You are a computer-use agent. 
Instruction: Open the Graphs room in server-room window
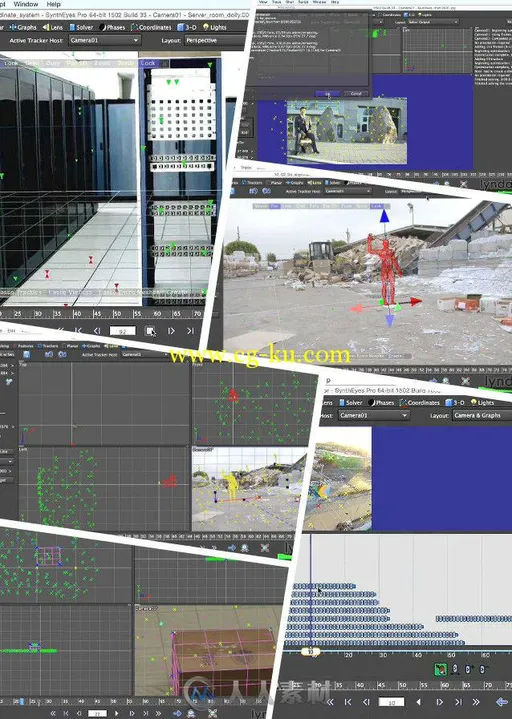(x=23, y=28)
